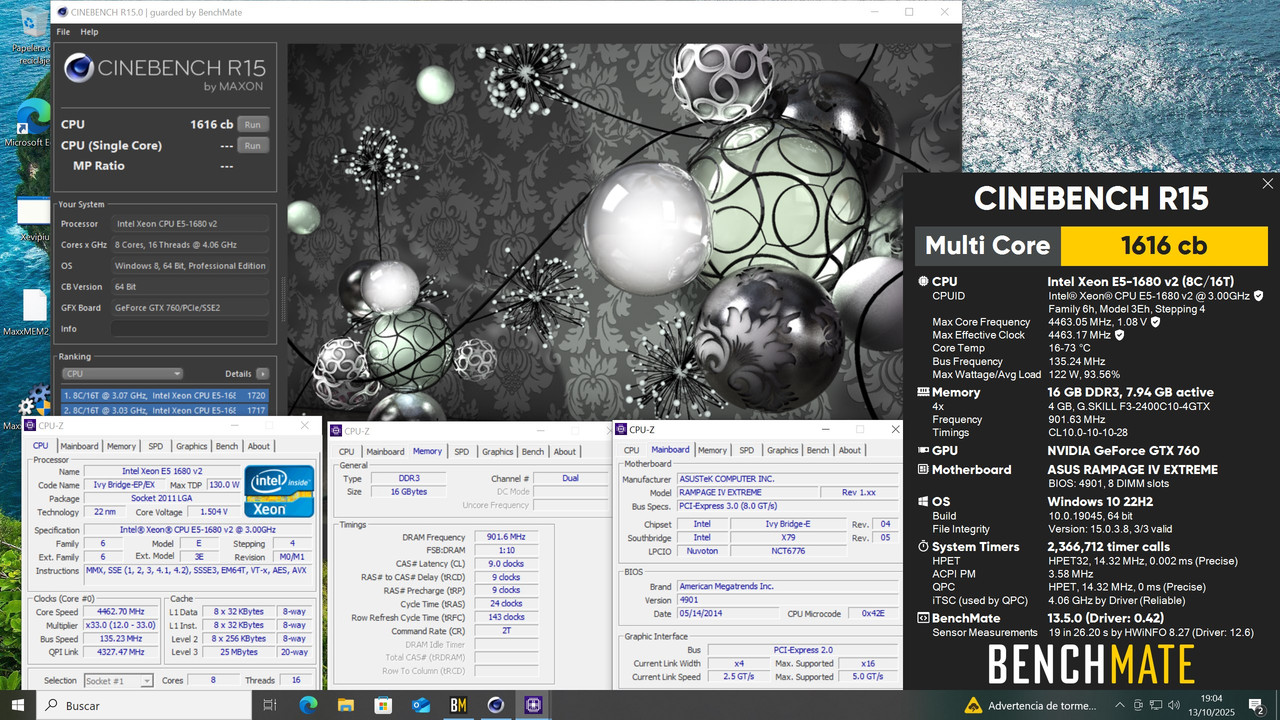Switch to CPU-Z via taskbar icon

coord(533,705)
